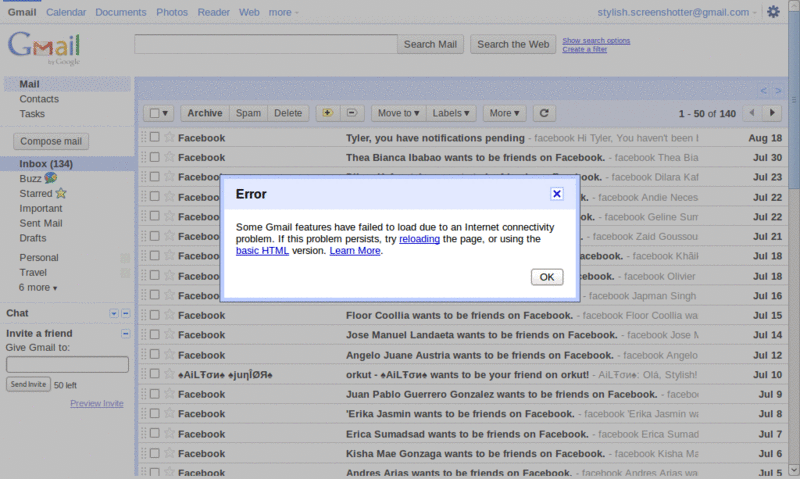Open the settings gear icon
The image size is (800, 479).
(x=773, y=12)
